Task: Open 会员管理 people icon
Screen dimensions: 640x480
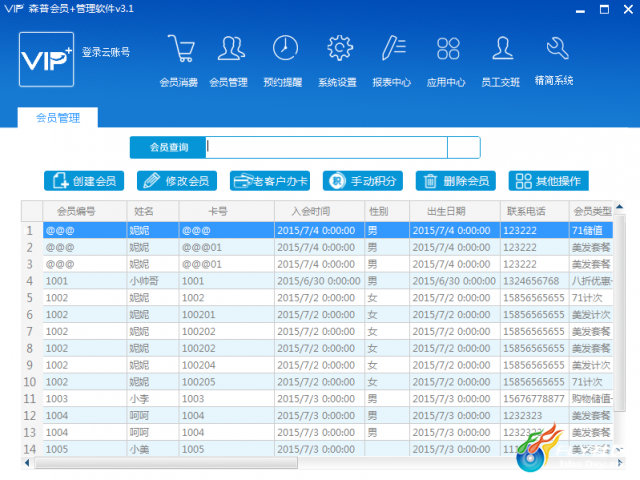Action: coord(231,49)
